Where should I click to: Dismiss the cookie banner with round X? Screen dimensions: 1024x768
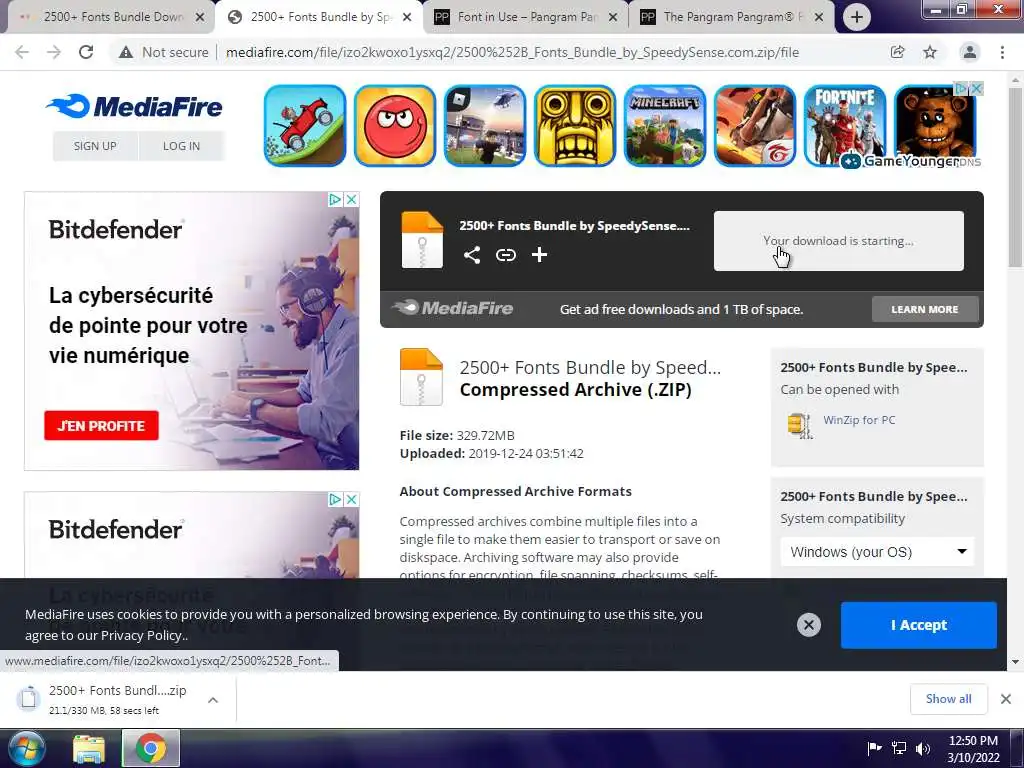click(x=808, y=625)
